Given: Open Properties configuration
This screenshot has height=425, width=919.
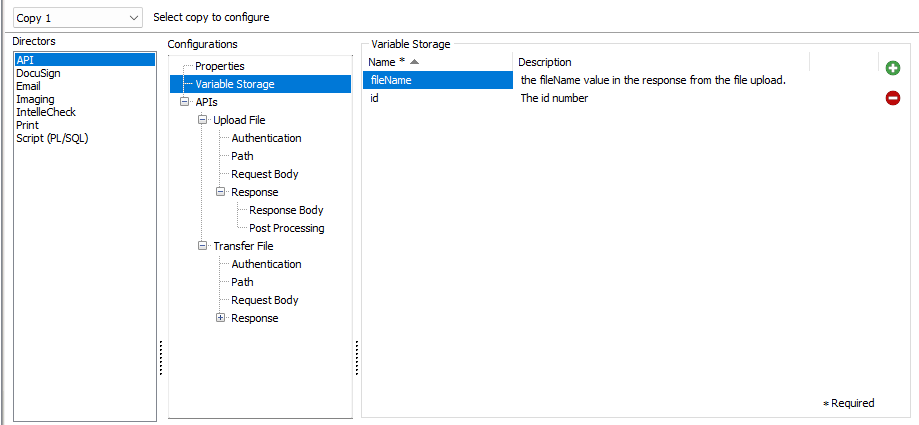Looking at the screenshot, I should 220,66.
